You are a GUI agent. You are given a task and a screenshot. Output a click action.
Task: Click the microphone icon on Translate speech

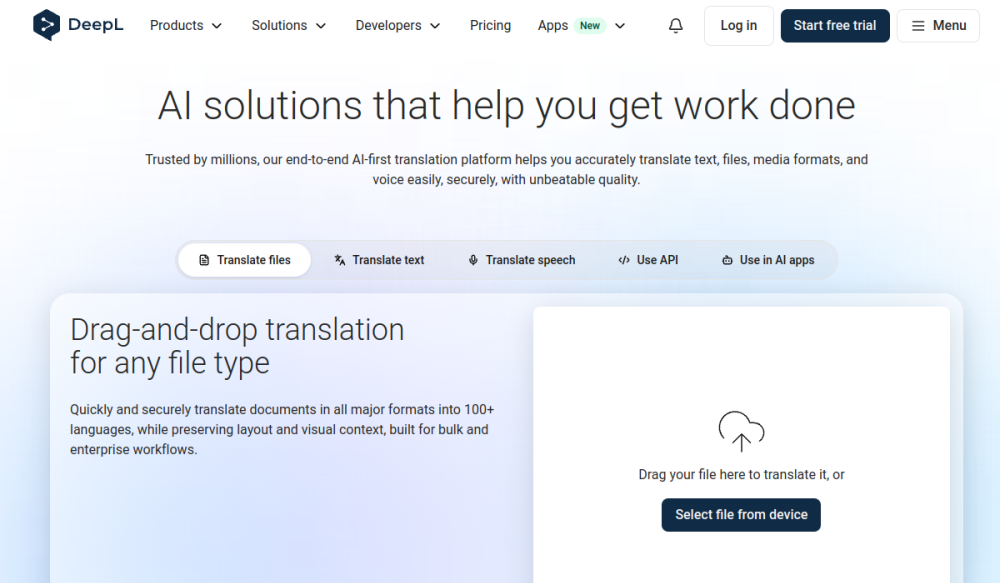click(x=473, y=260)
